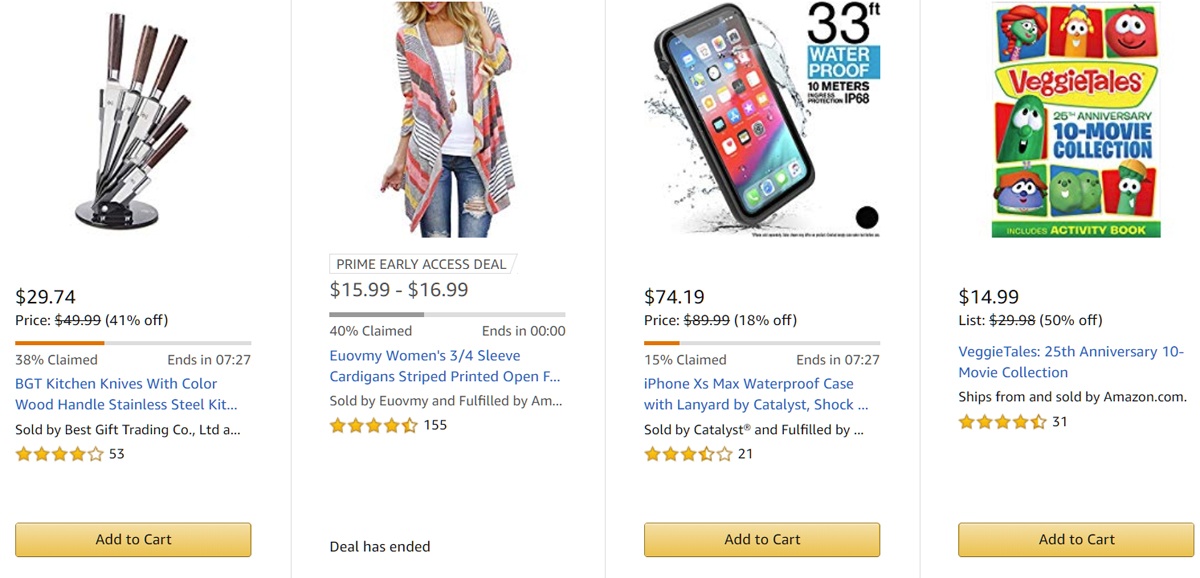Screen dimensions: 1200x578
Task: Click the 40% Claimed progress bar
Action: tap(448, 312)
